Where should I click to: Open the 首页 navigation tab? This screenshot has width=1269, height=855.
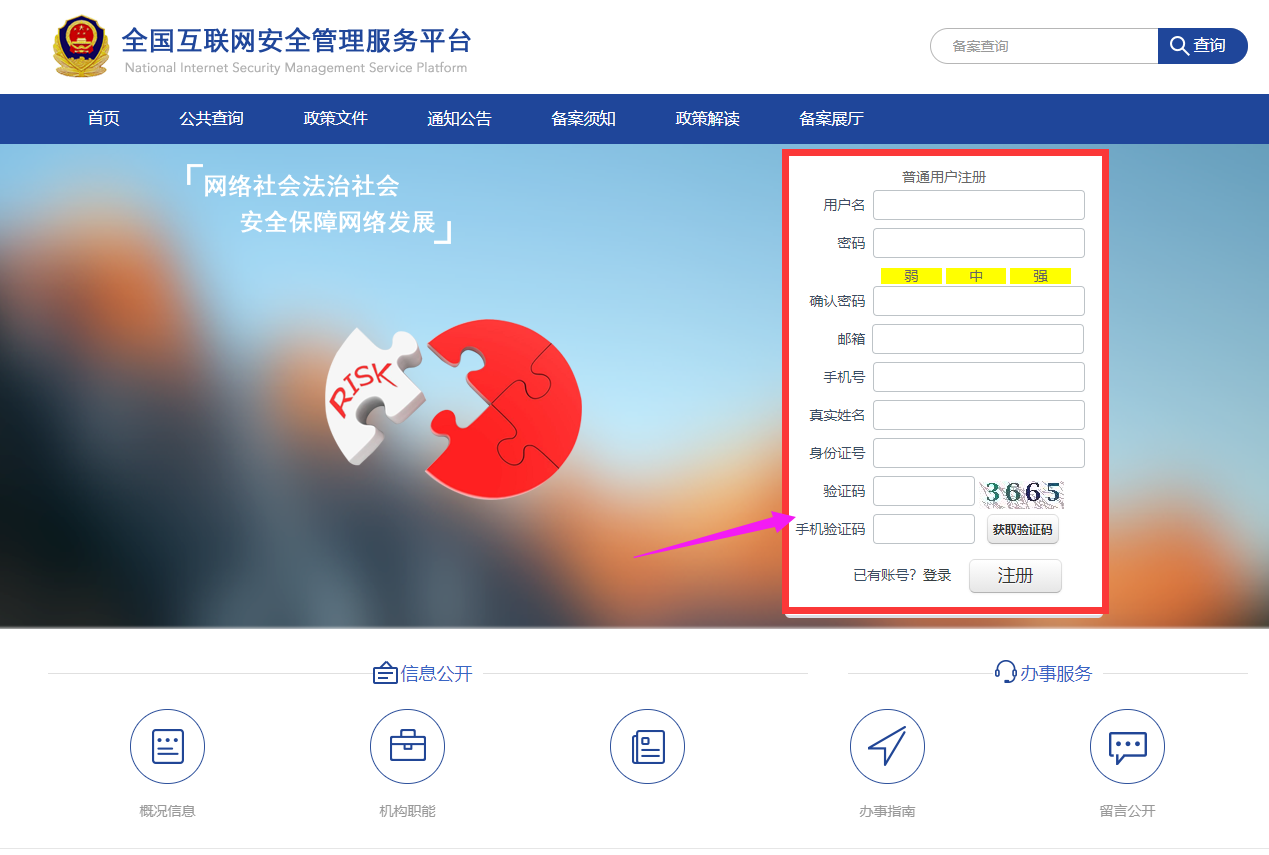(x=103, y=119)
